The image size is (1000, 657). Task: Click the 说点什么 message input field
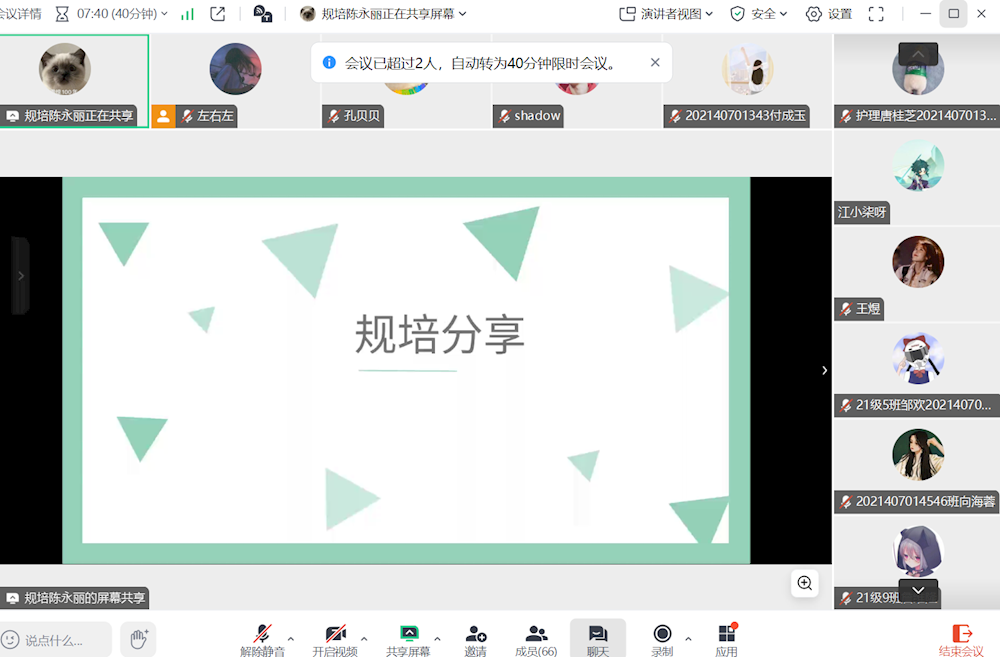point(56,640)
